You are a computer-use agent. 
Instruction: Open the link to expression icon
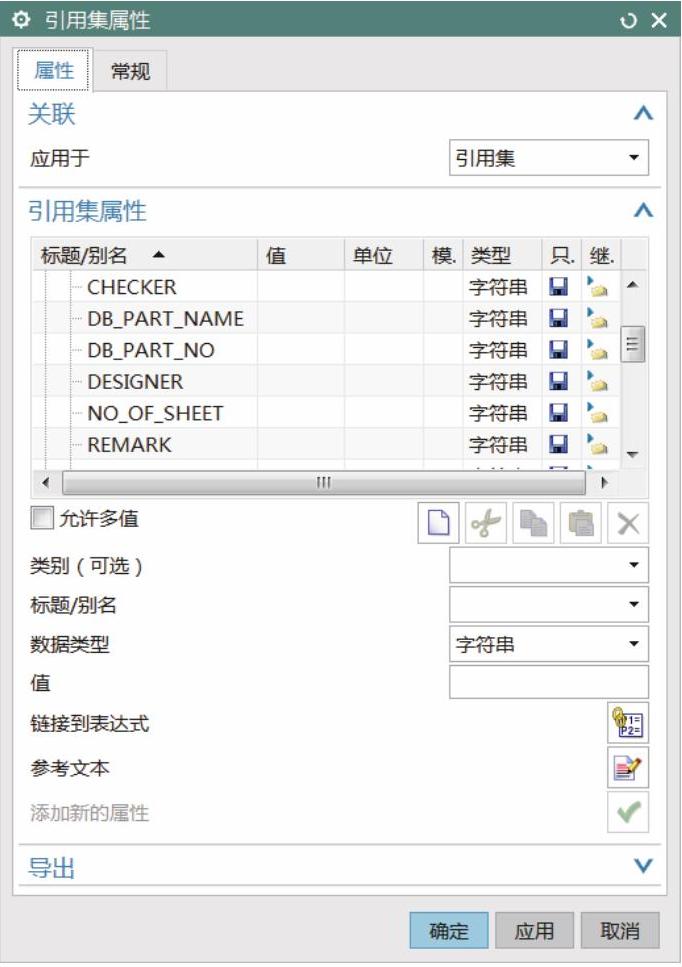point(628,723)
